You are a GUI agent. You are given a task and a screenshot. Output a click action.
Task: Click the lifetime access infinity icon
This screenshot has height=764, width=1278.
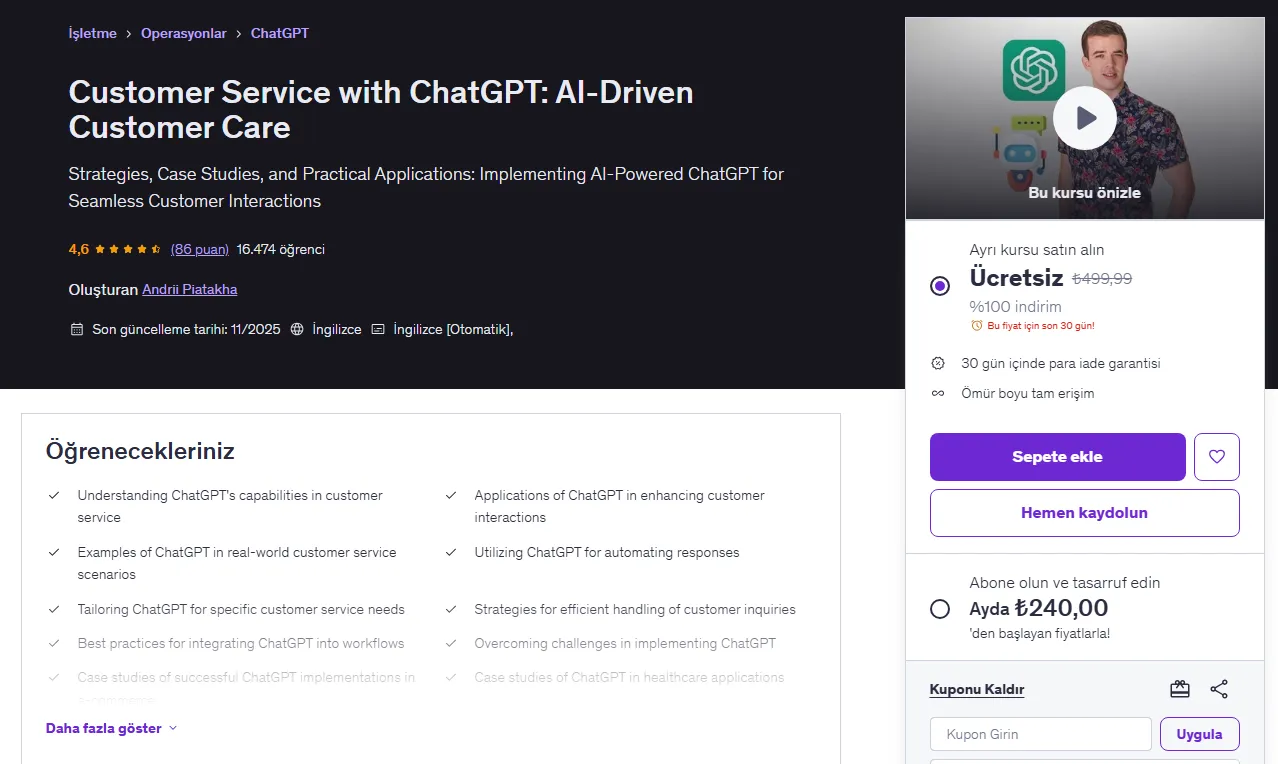click(938, 393)
